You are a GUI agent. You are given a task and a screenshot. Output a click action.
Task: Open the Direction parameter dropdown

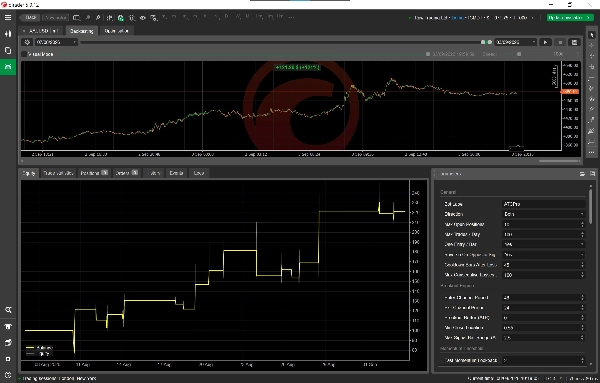pyautogui.click(x=543, y=214)
